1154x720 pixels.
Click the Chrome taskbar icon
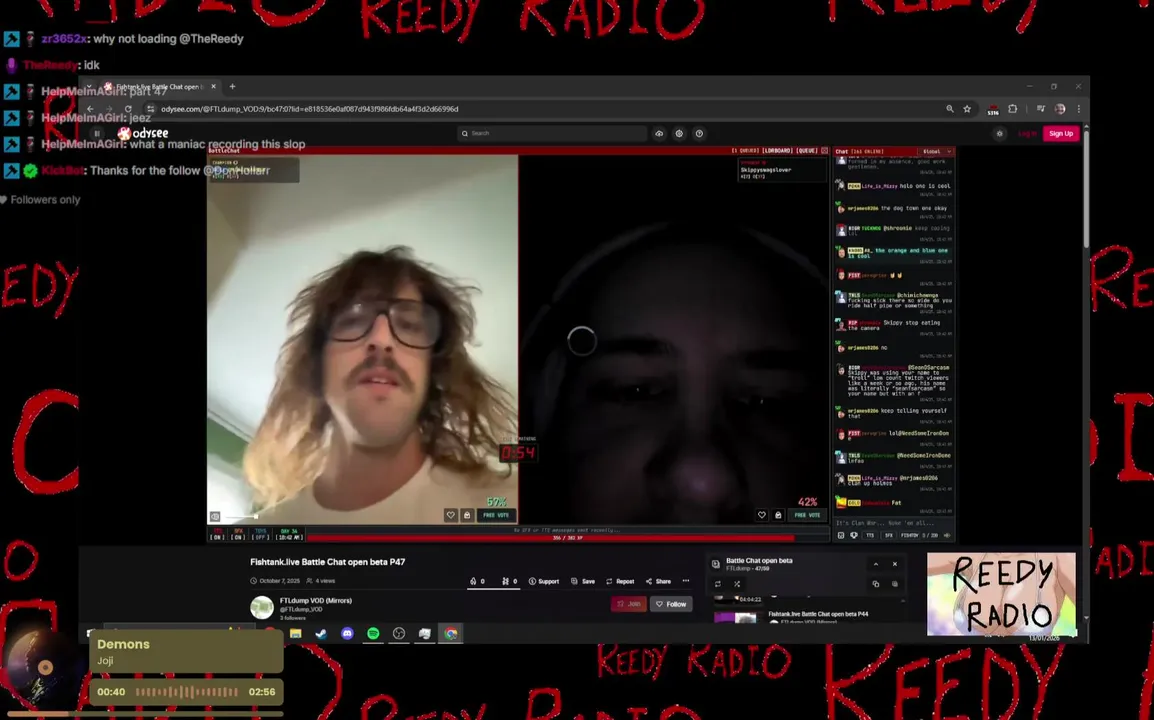click(450, 633)
